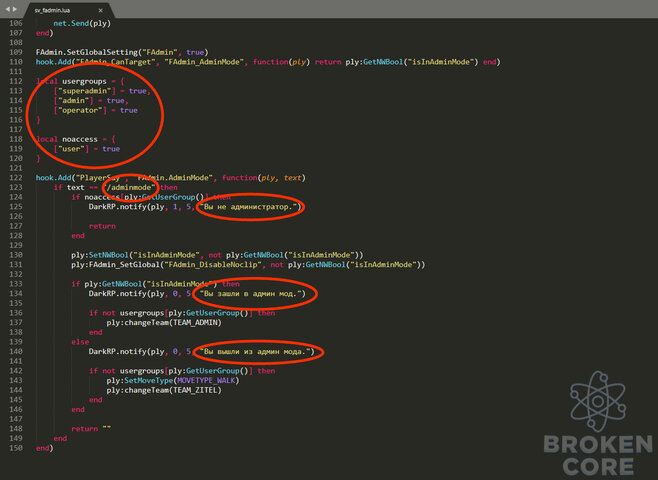This screenshot has width=658, height=480.
Task: Click the ["user"] table key
Action: 71,149
